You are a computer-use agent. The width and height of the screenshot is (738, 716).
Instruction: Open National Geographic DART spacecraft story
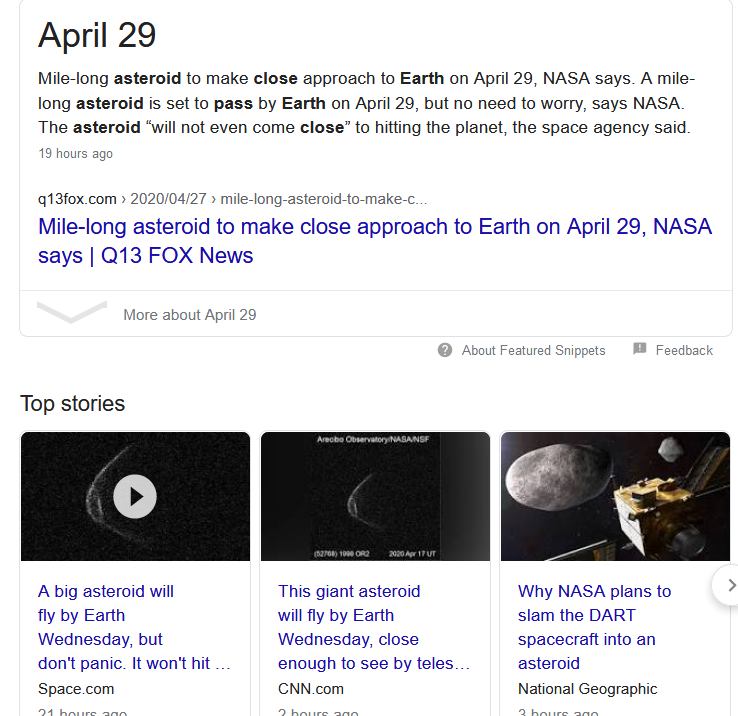[594, 627]
